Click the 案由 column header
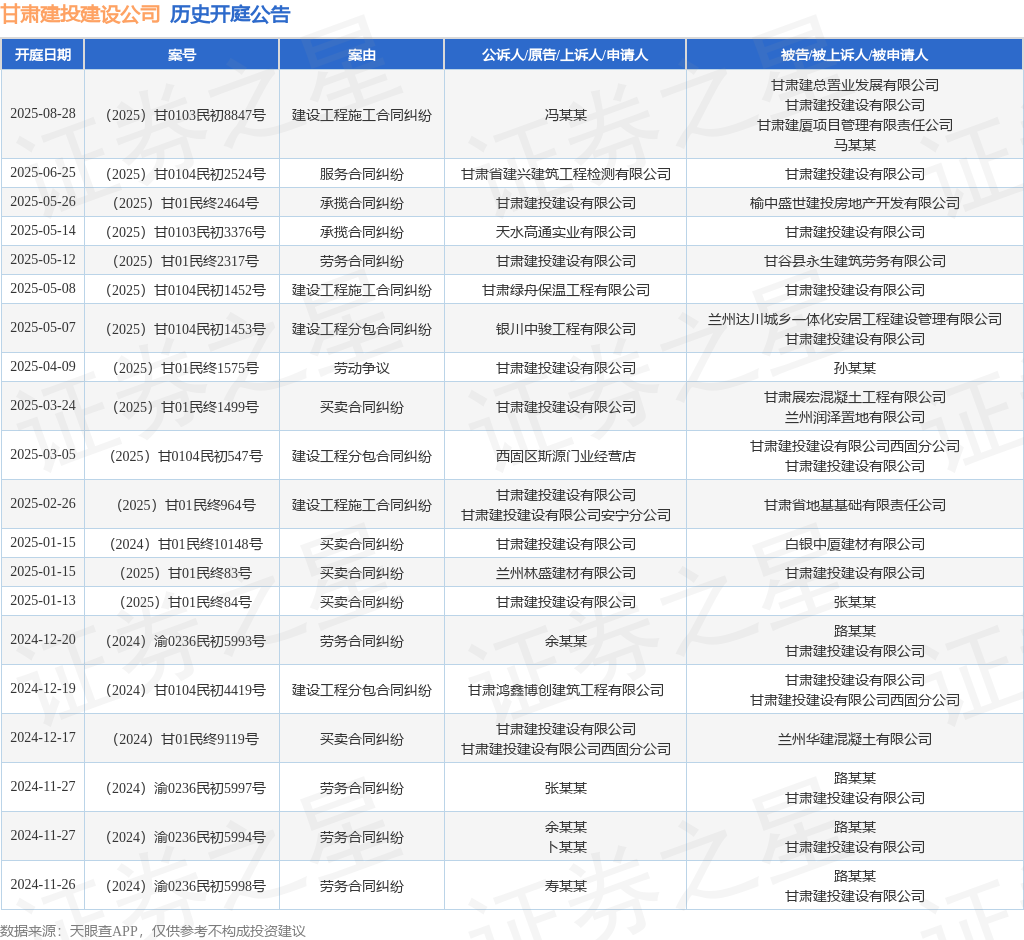The image size is (1024, 940). point(362,55)
